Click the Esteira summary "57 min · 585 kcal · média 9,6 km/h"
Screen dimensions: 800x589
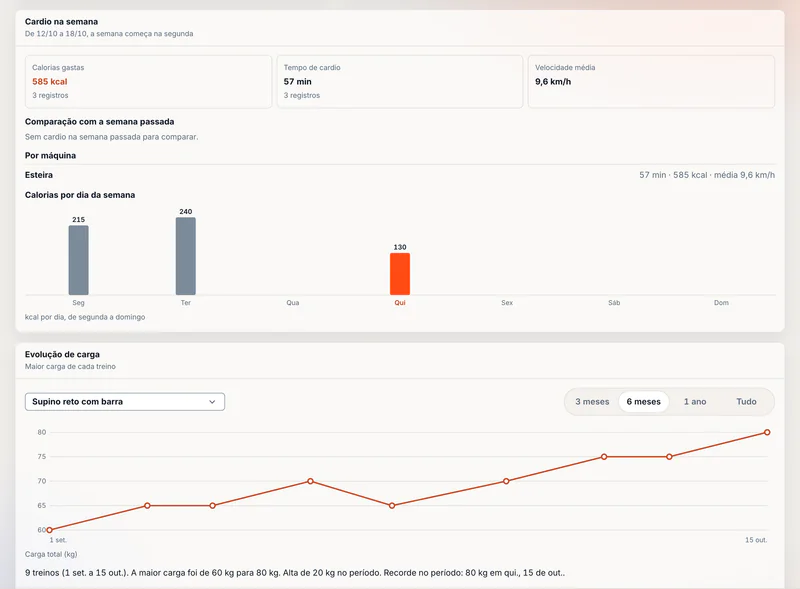point(707,175)
